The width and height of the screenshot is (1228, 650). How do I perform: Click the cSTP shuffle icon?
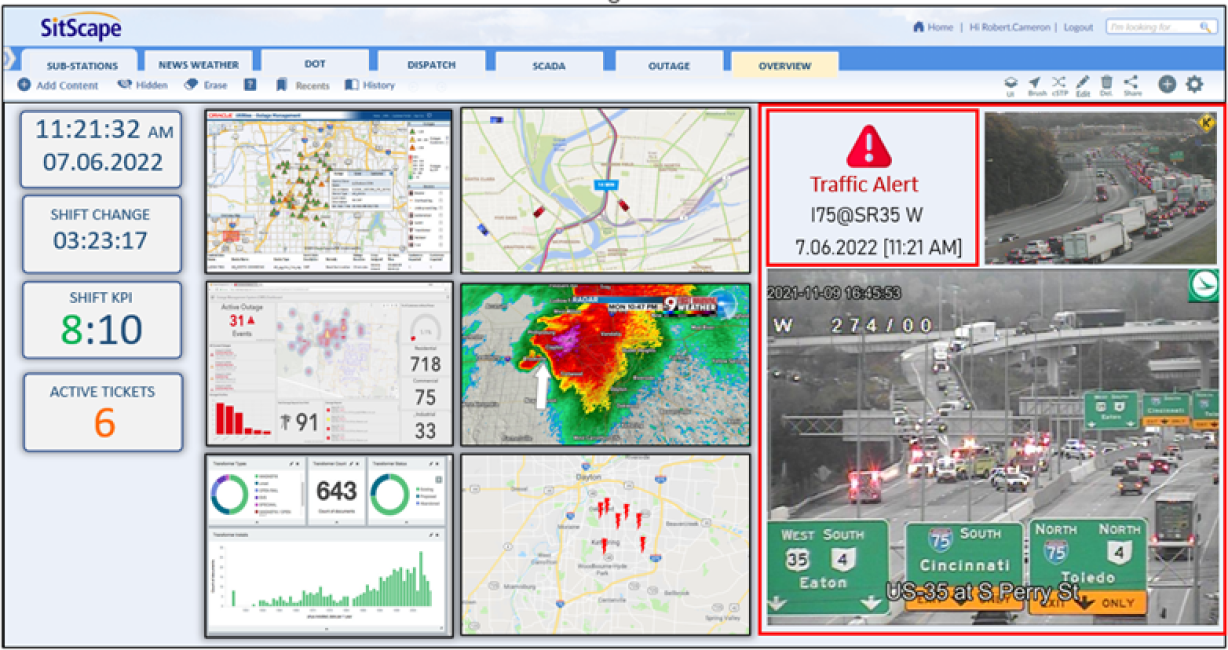click(1059, 84)
